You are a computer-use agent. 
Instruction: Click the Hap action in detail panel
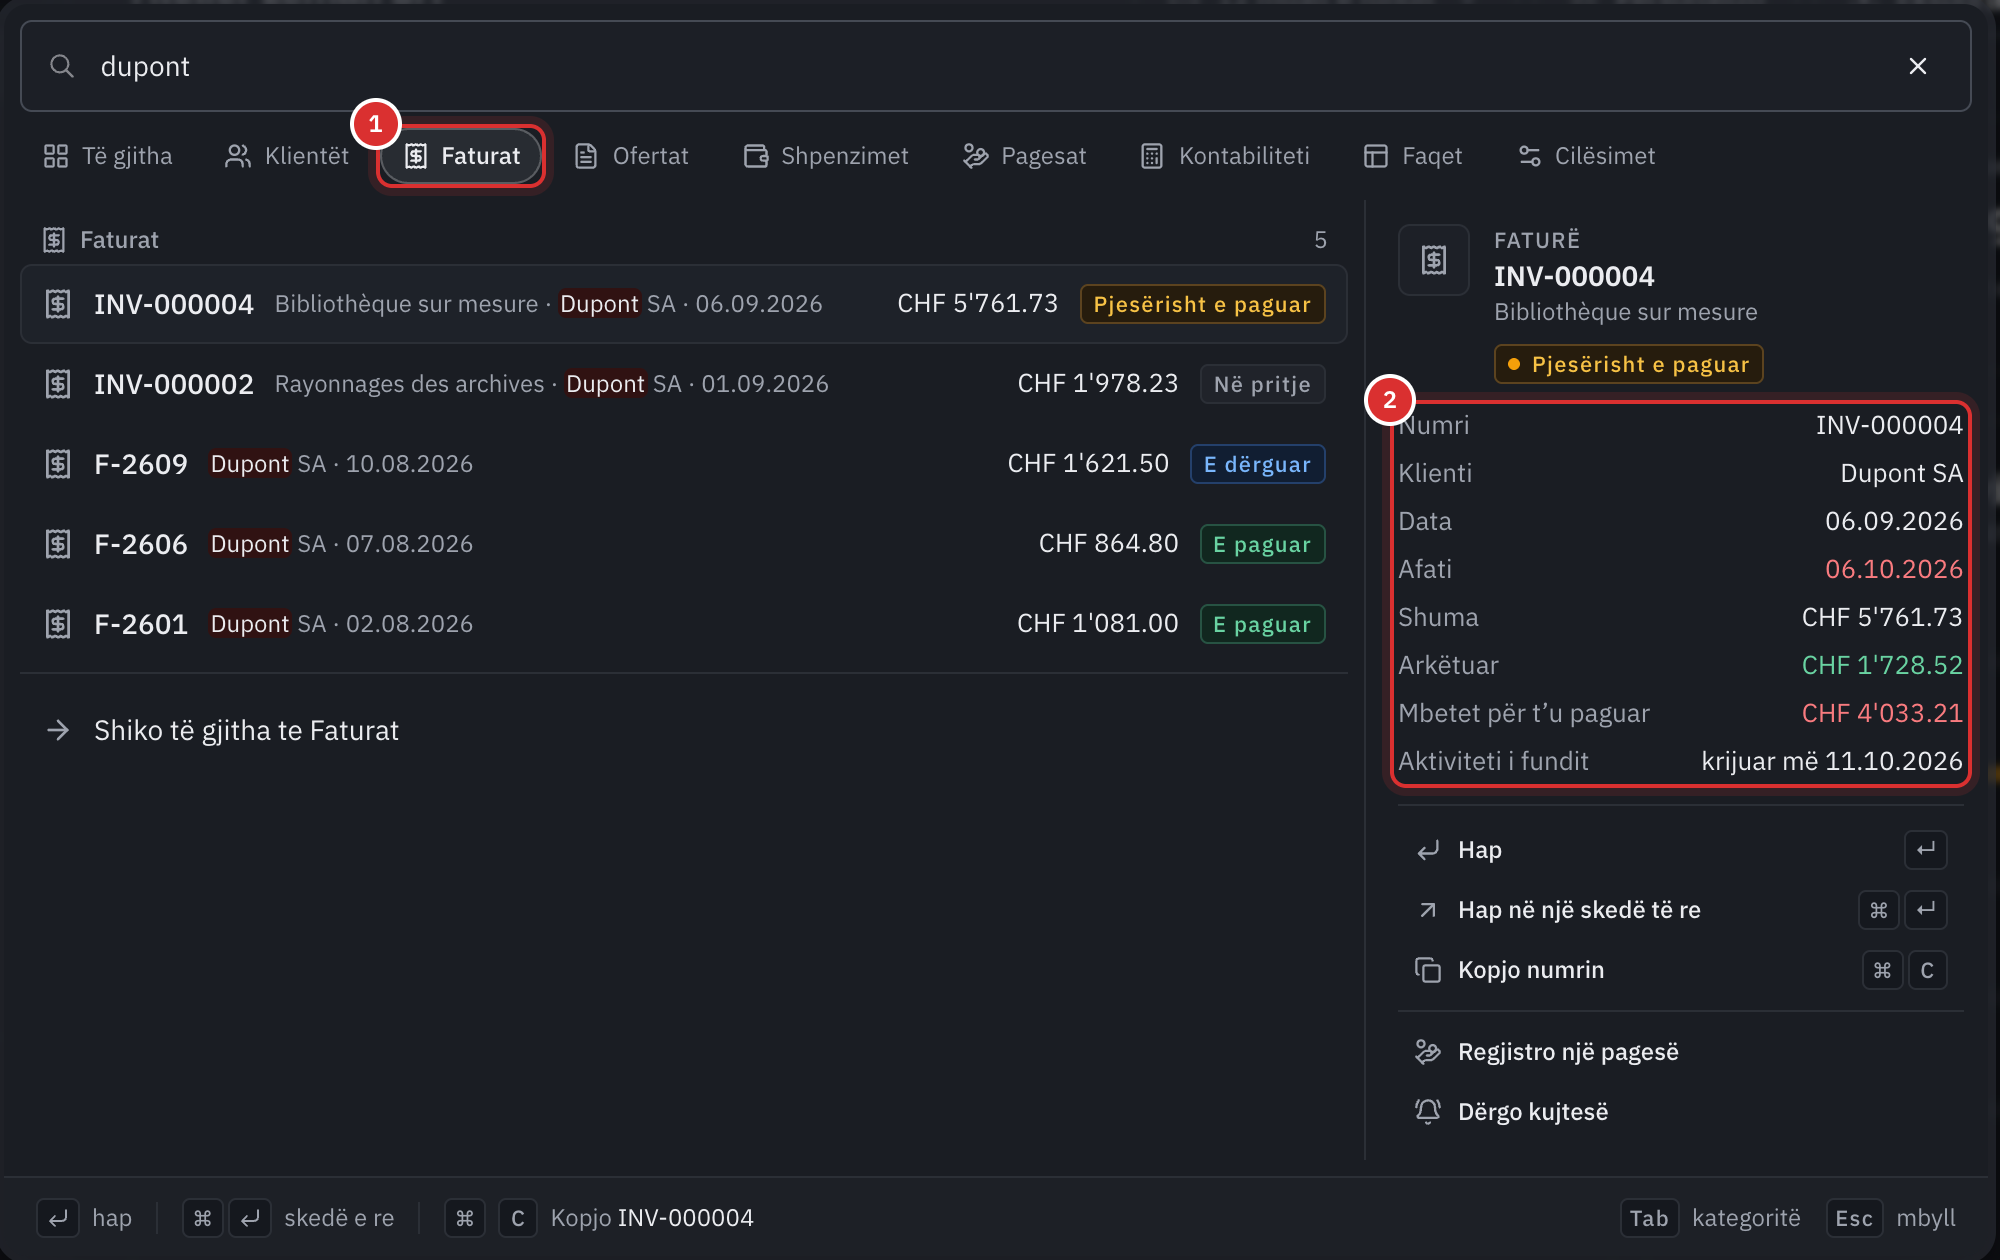point(1681,850)
